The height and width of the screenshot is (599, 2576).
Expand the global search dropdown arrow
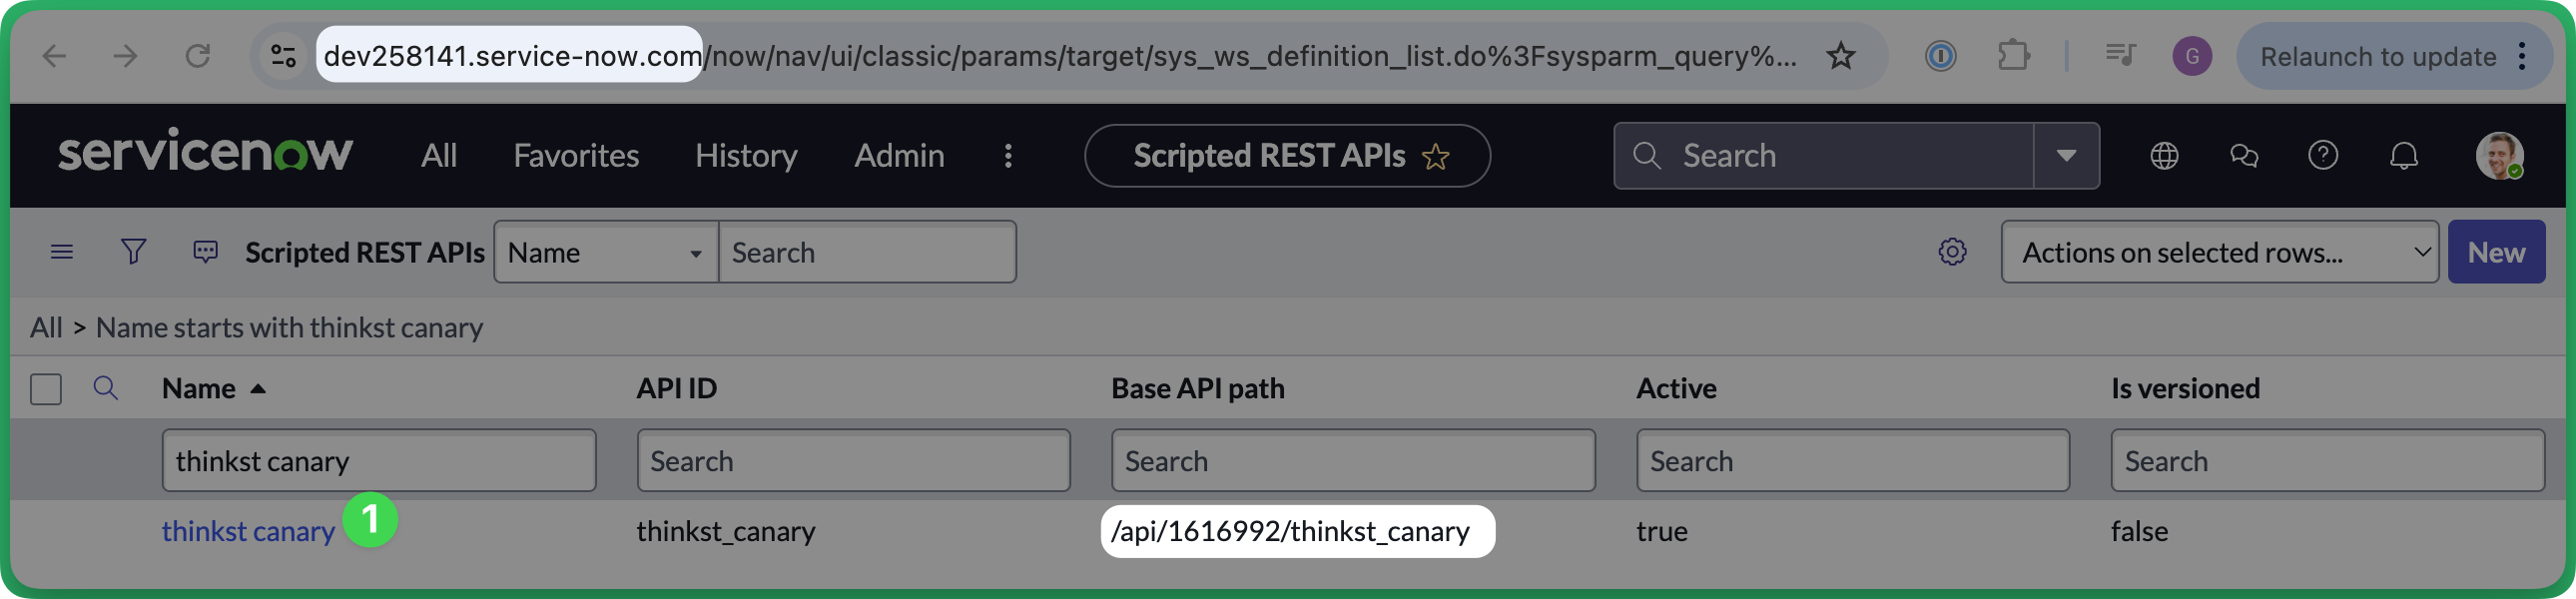(2066, 156)
